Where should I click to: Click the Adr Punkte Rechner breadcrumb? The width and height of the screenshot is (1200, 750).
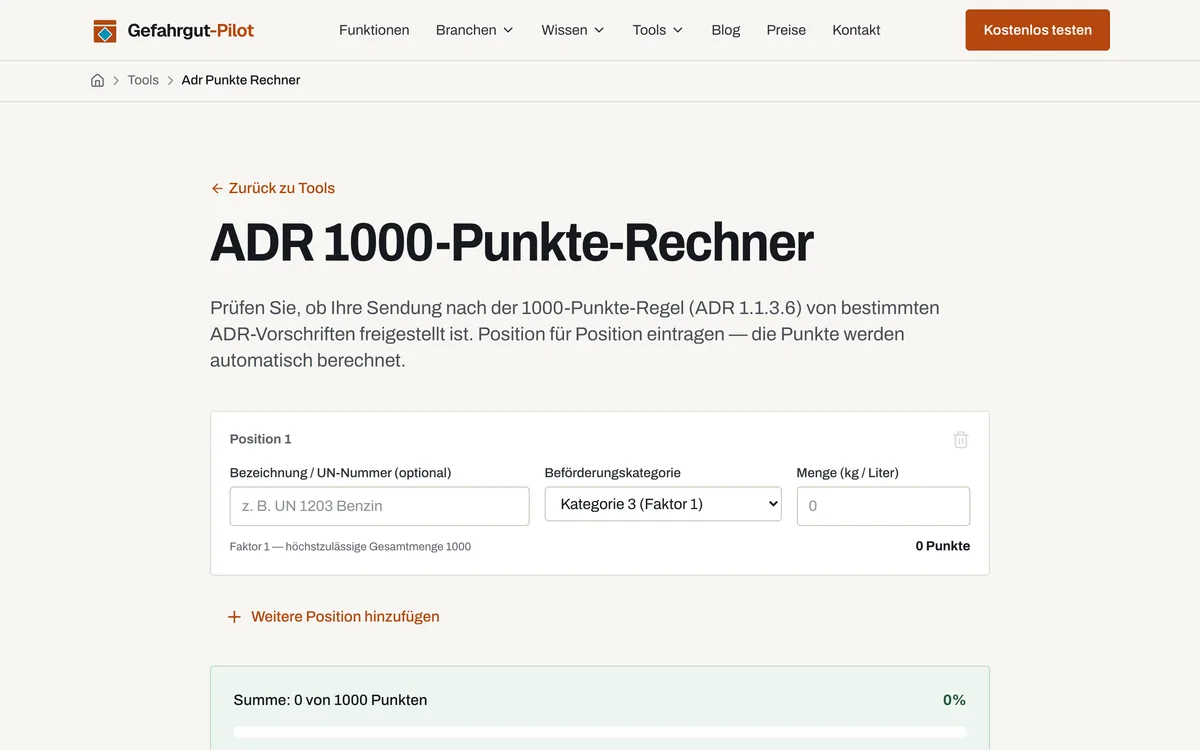241,80
